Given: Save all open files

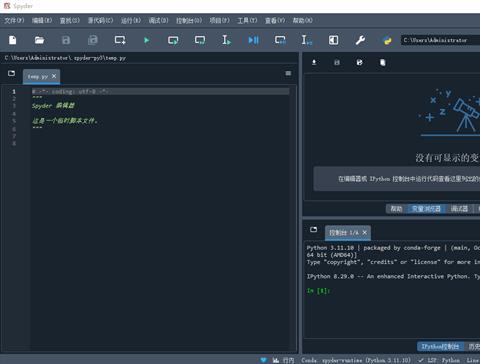Looking at the screenshot, I should pos(93,40).
